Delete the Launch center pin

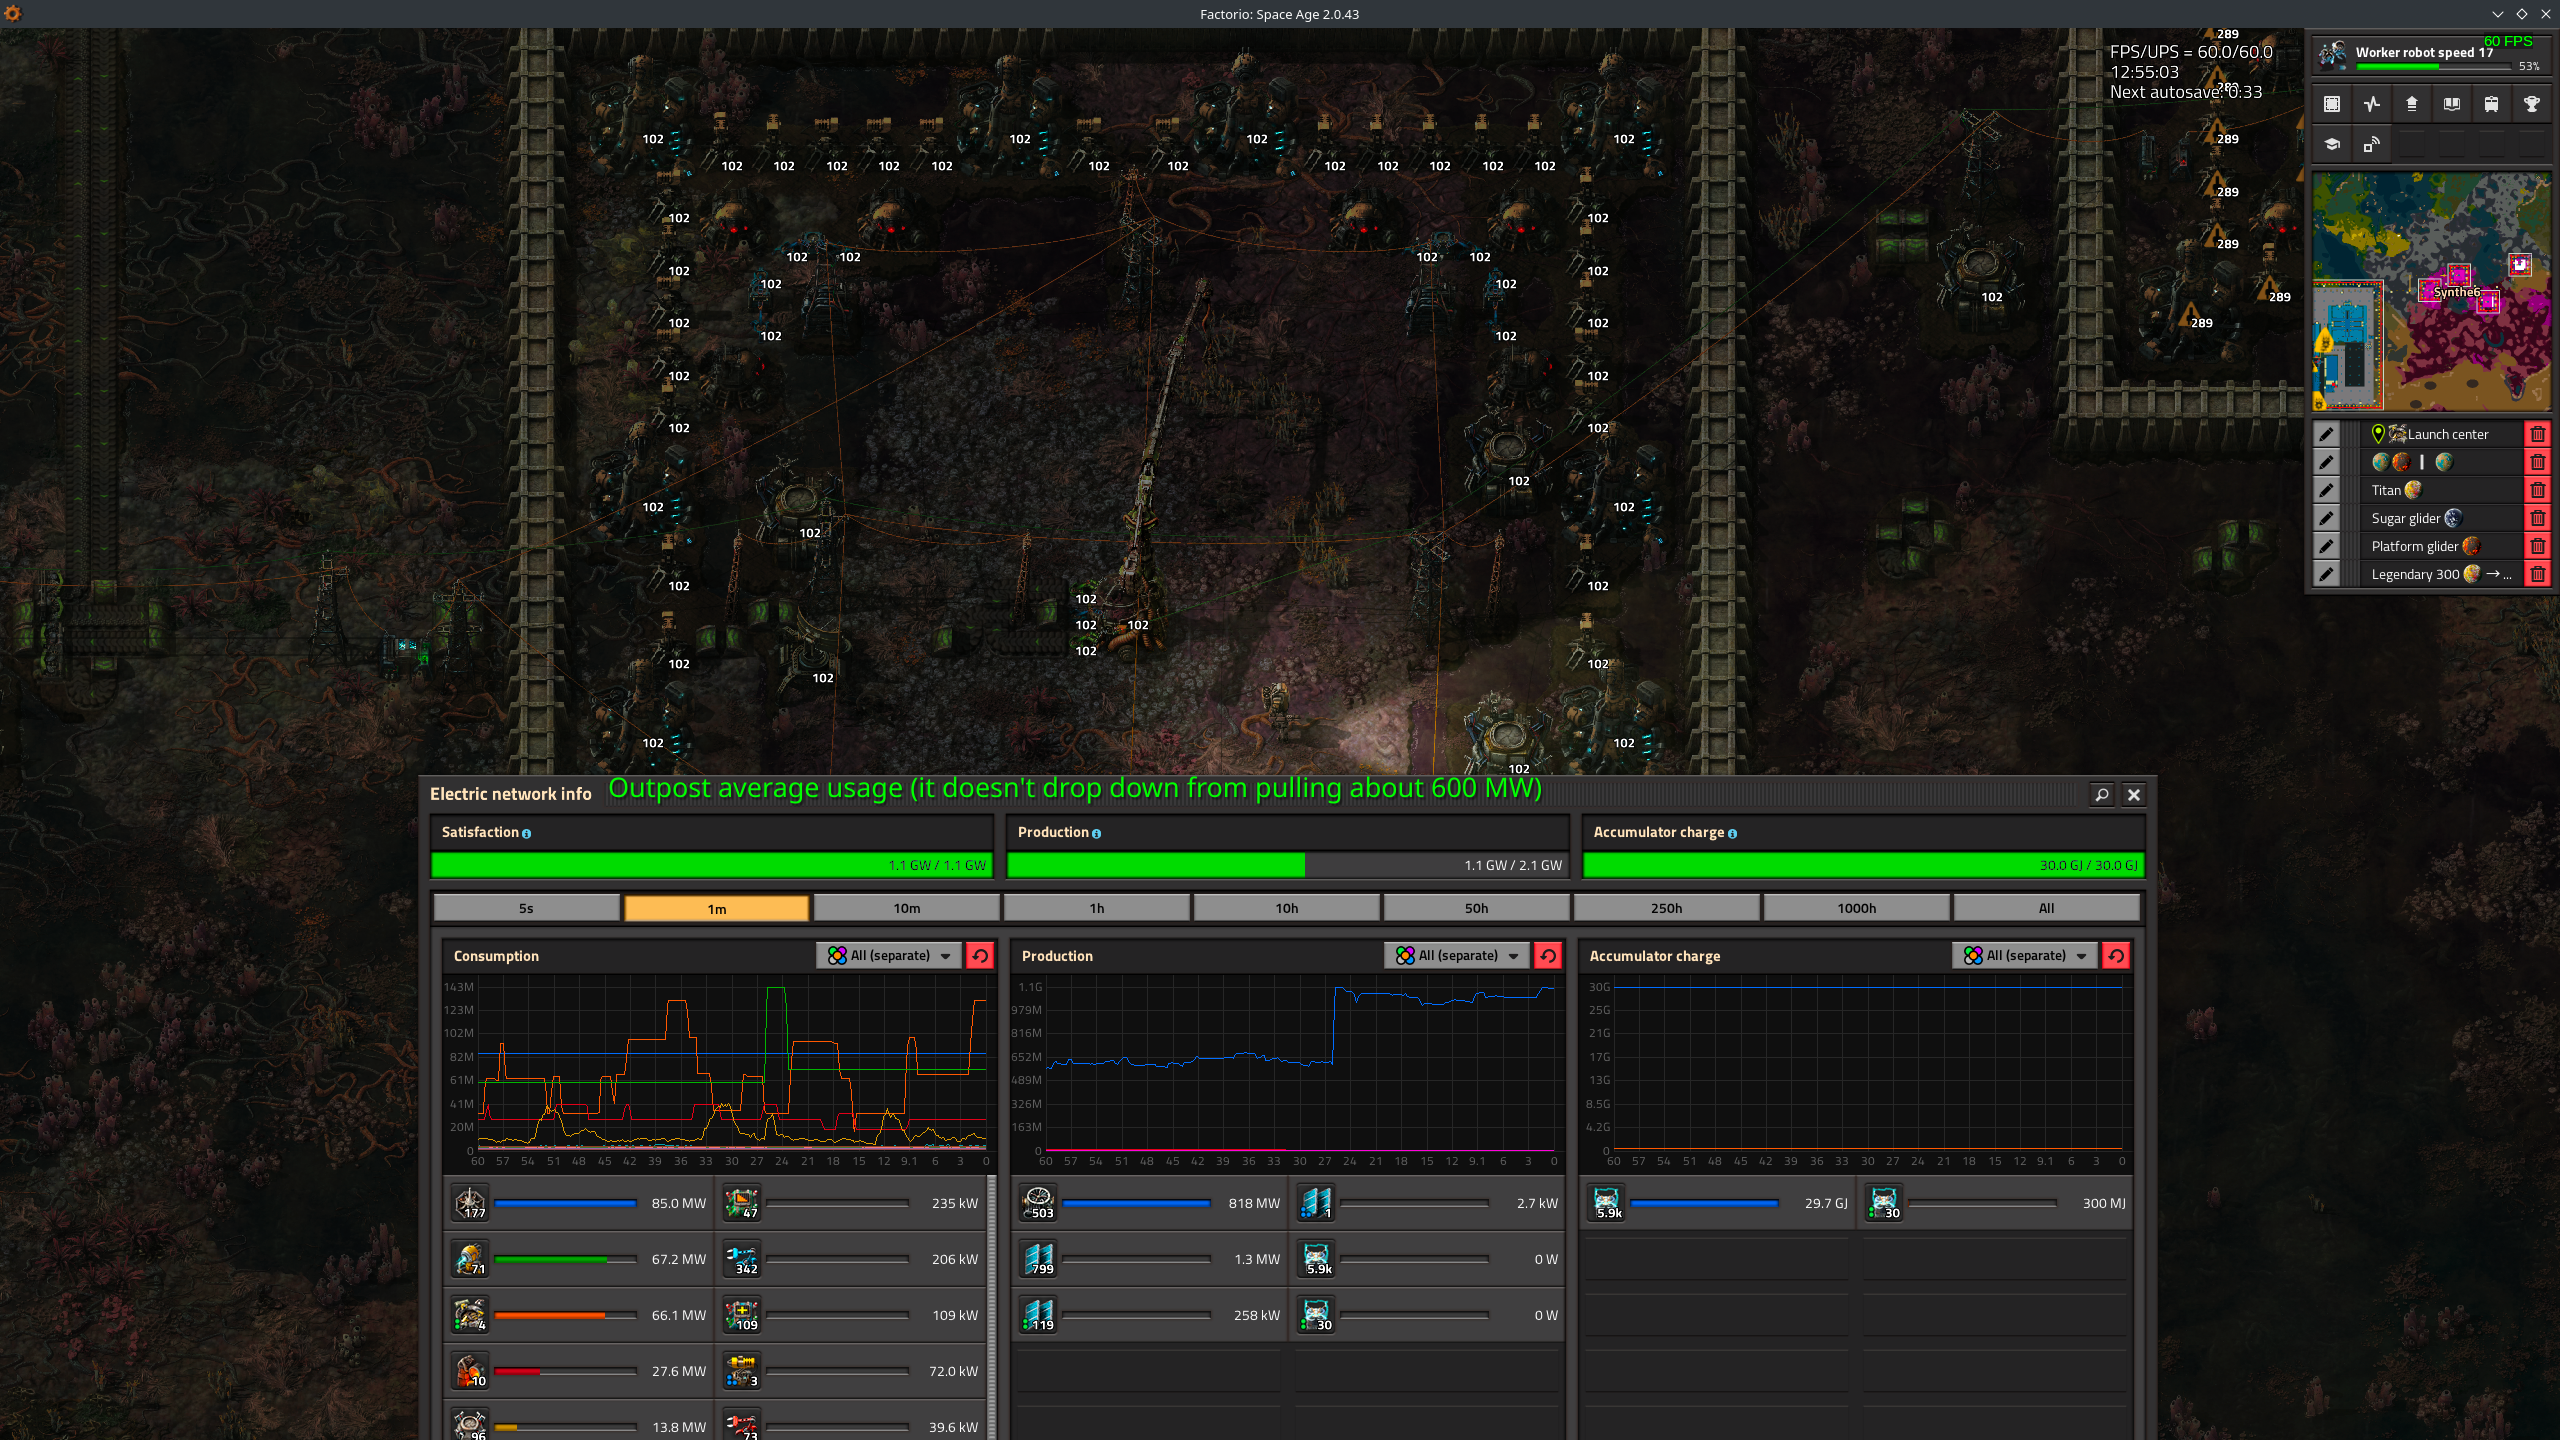tap(2538, 434)
